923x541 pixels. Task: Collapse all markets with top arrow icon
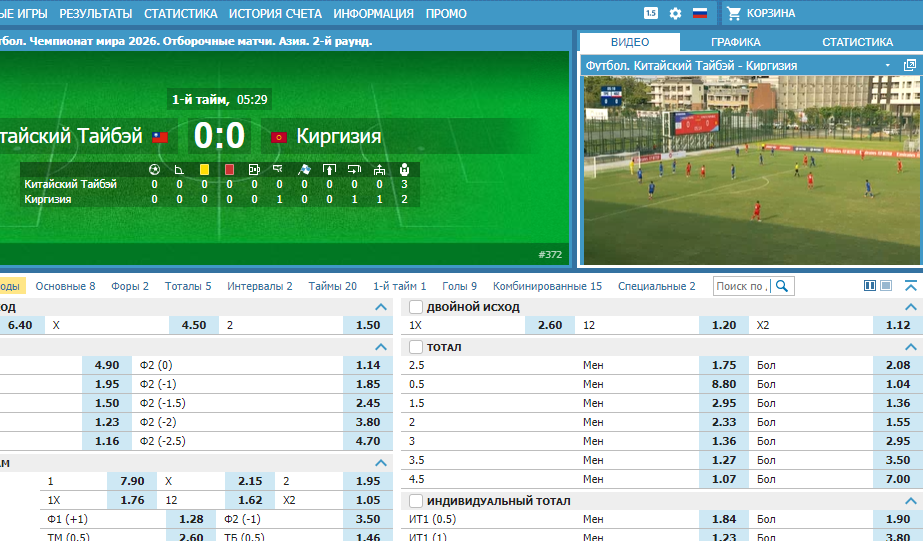point(911,286)
